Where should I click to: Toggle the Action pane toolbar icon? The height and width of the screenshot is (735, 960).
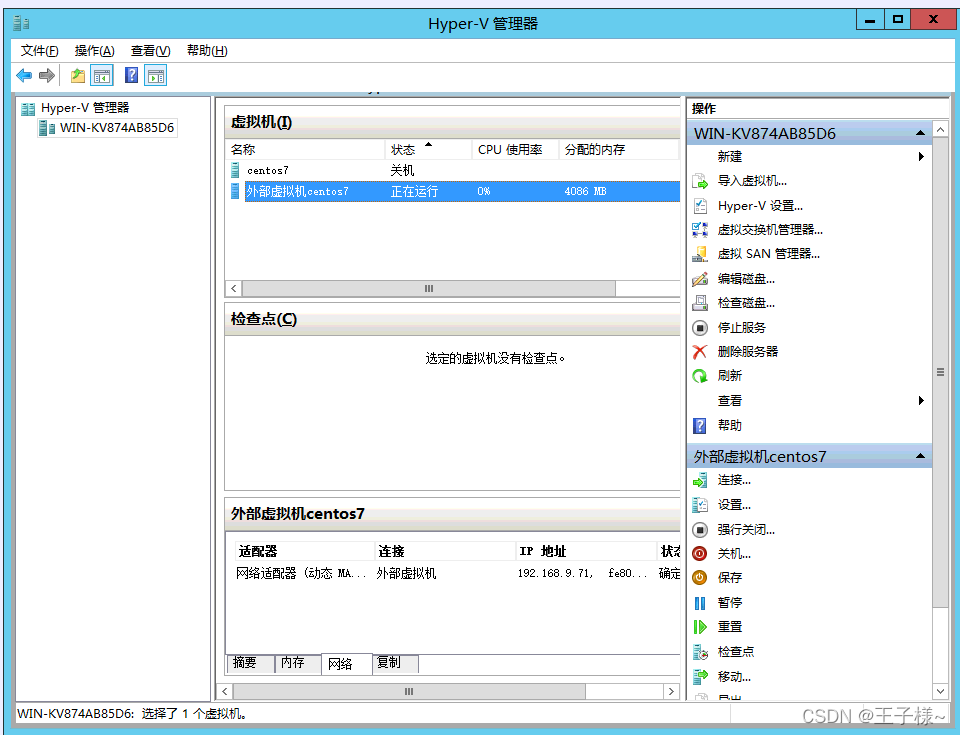coord(156,76)
